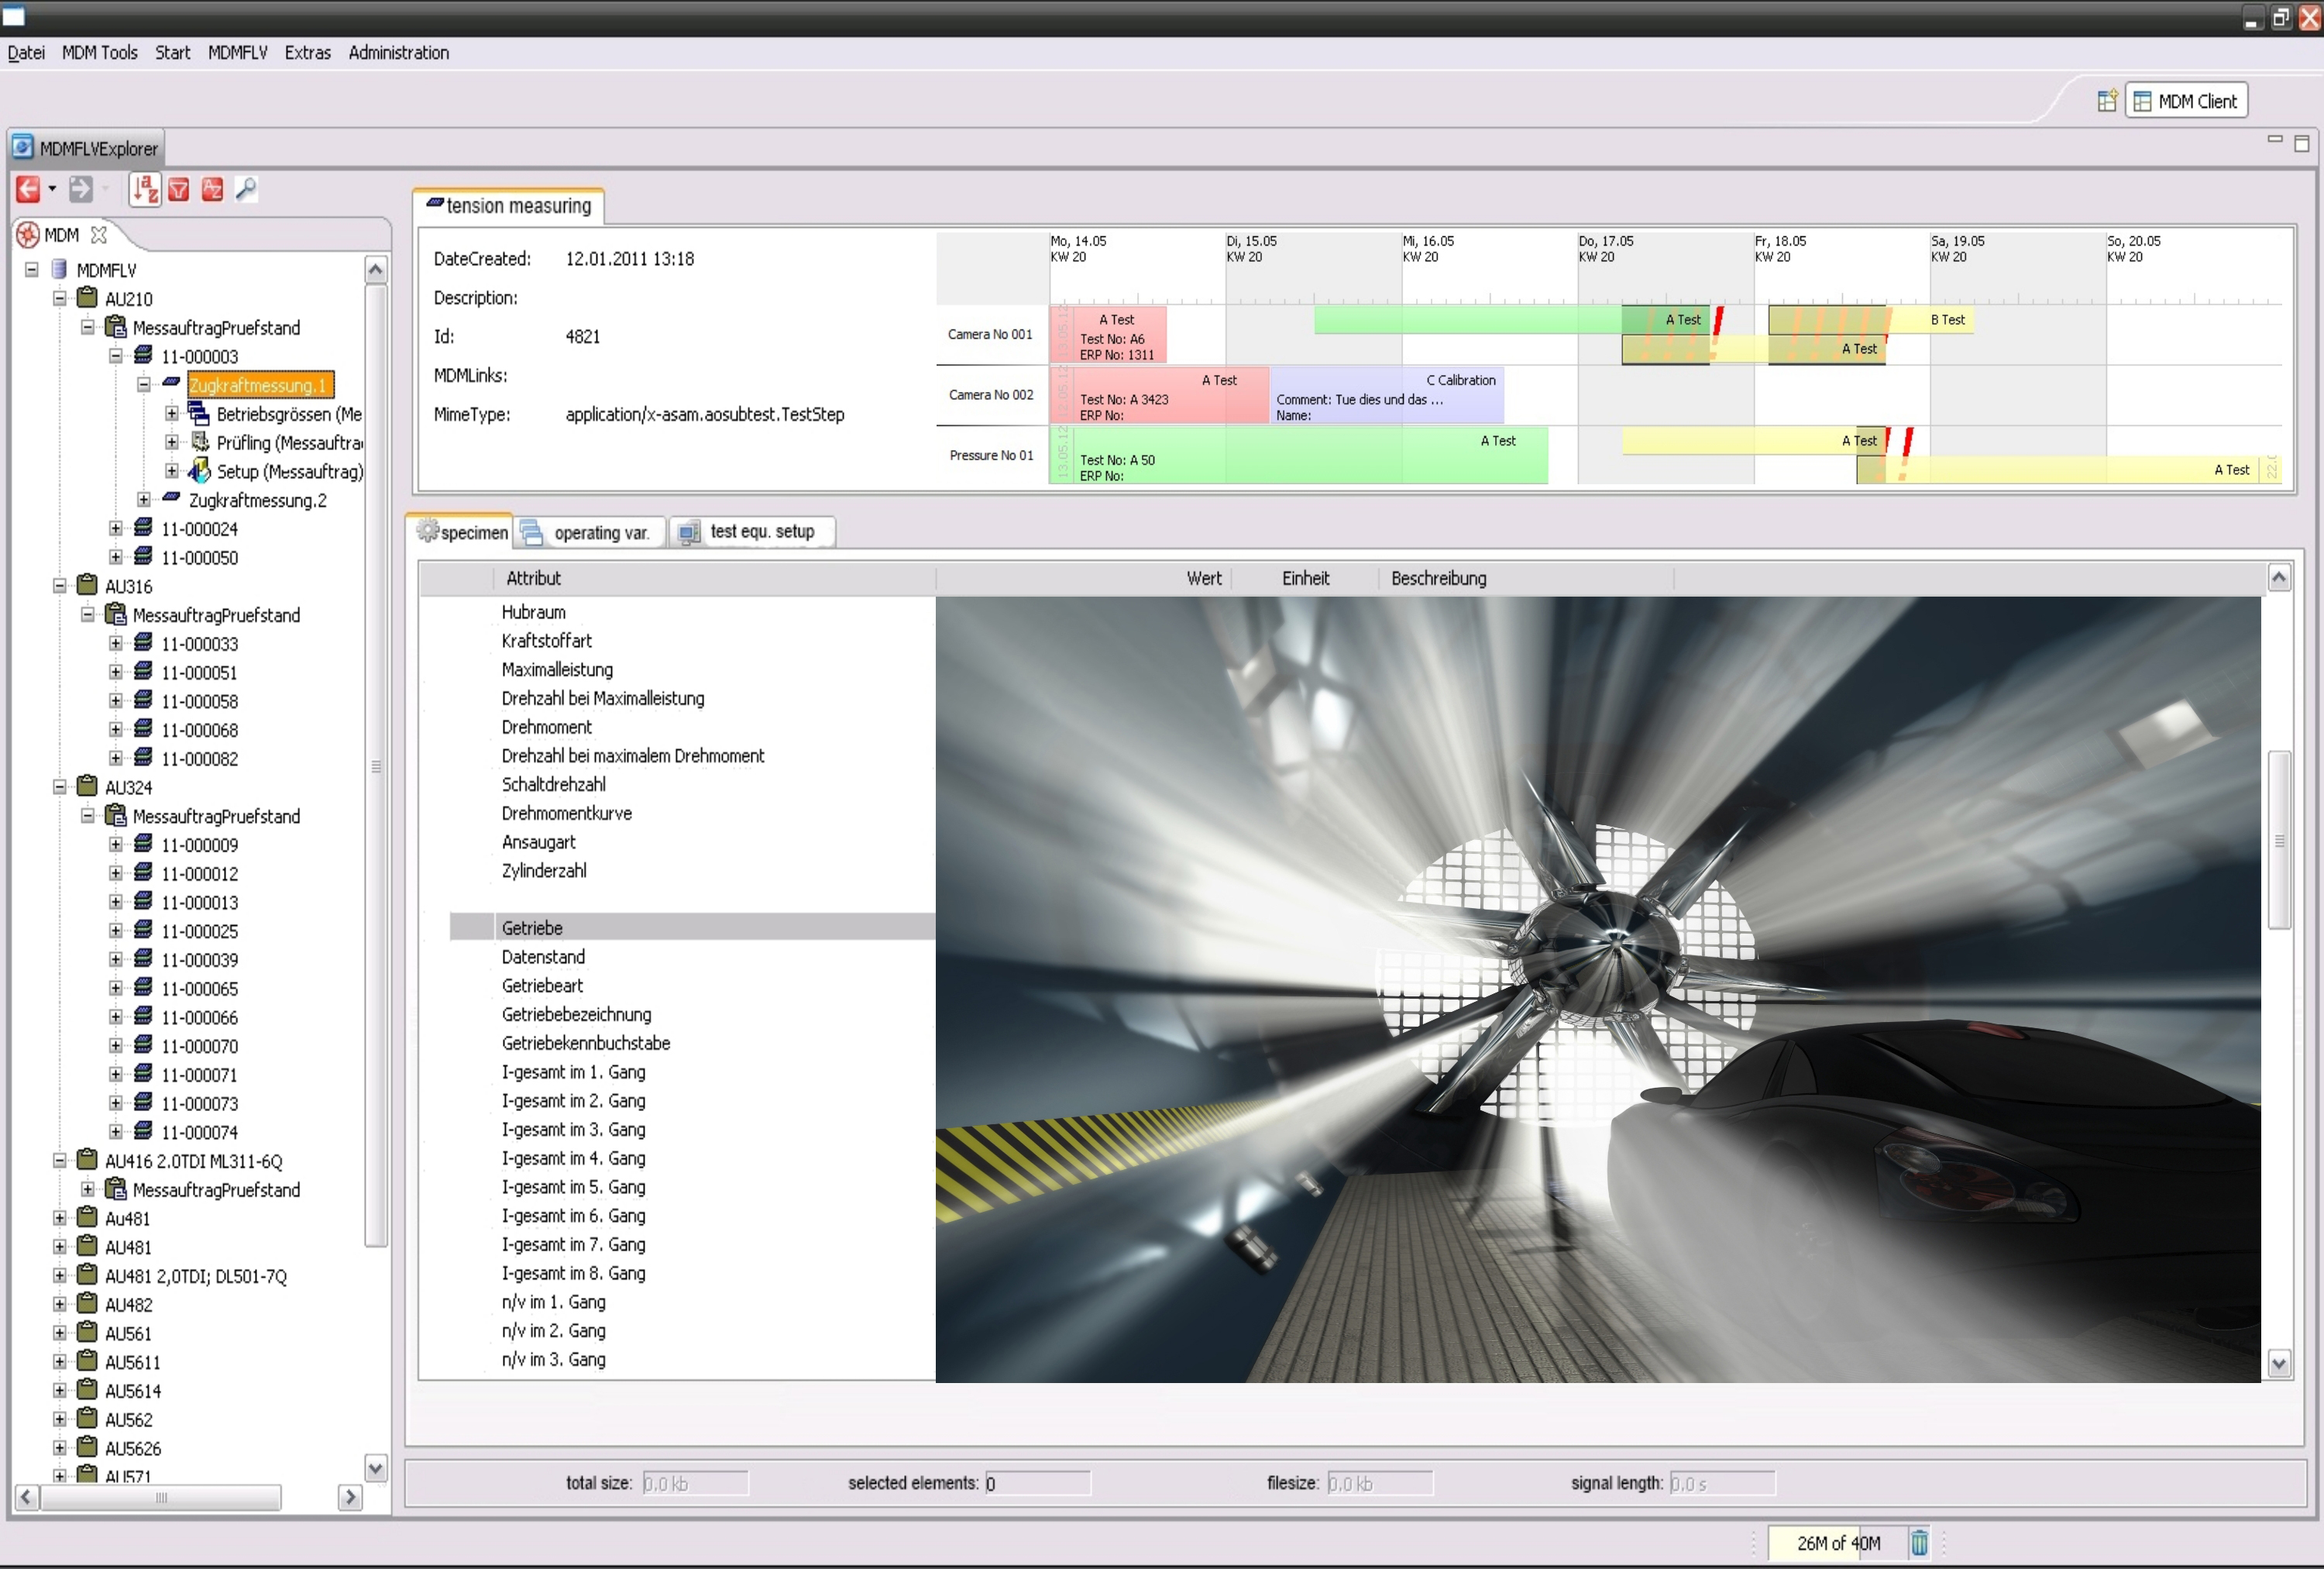2324x1569 pixels.
Task: Switch to the MDM Client perspective
Action: click(2186, 101)
